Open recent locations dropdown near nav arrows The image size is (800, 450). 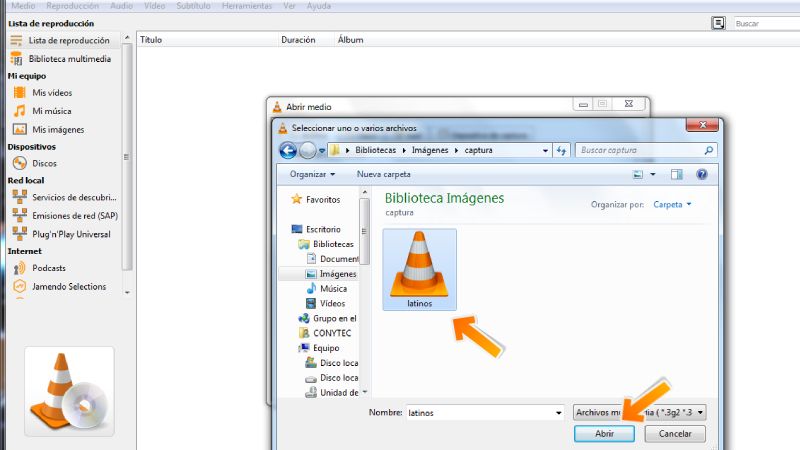tap(322, 151)
